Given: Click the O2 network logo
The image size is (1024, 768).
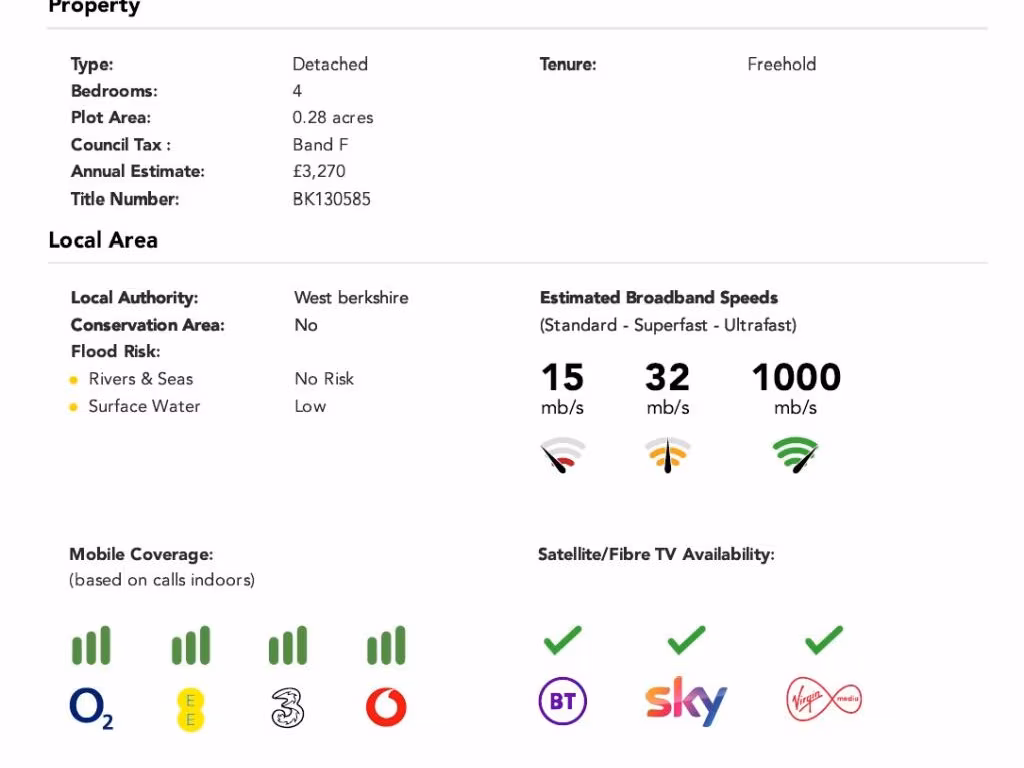Looking at the screenshot, I should pyautogui.click(x=91, y=708).
